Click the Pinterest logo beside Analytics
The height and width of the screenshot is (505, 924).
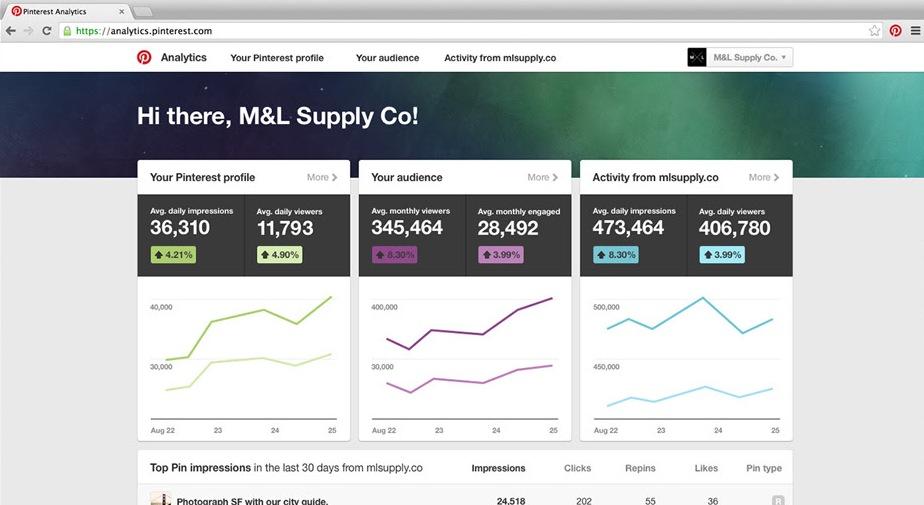pyautogui.click(x=144, y=57)
